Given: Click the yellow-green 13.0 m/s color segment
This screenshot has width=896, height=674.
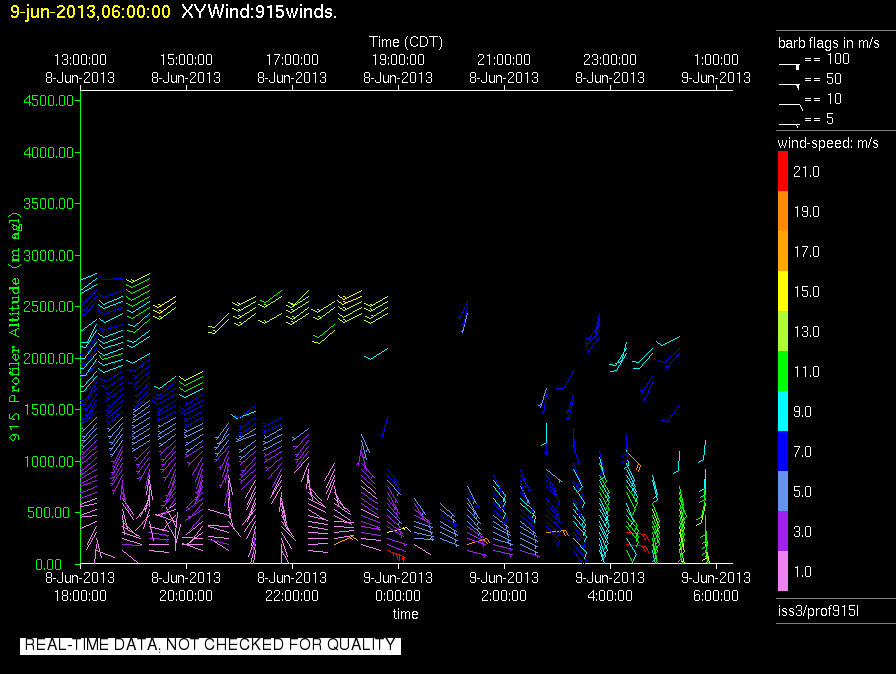Looking at the screenshot, I should click(x=783, y=331).
